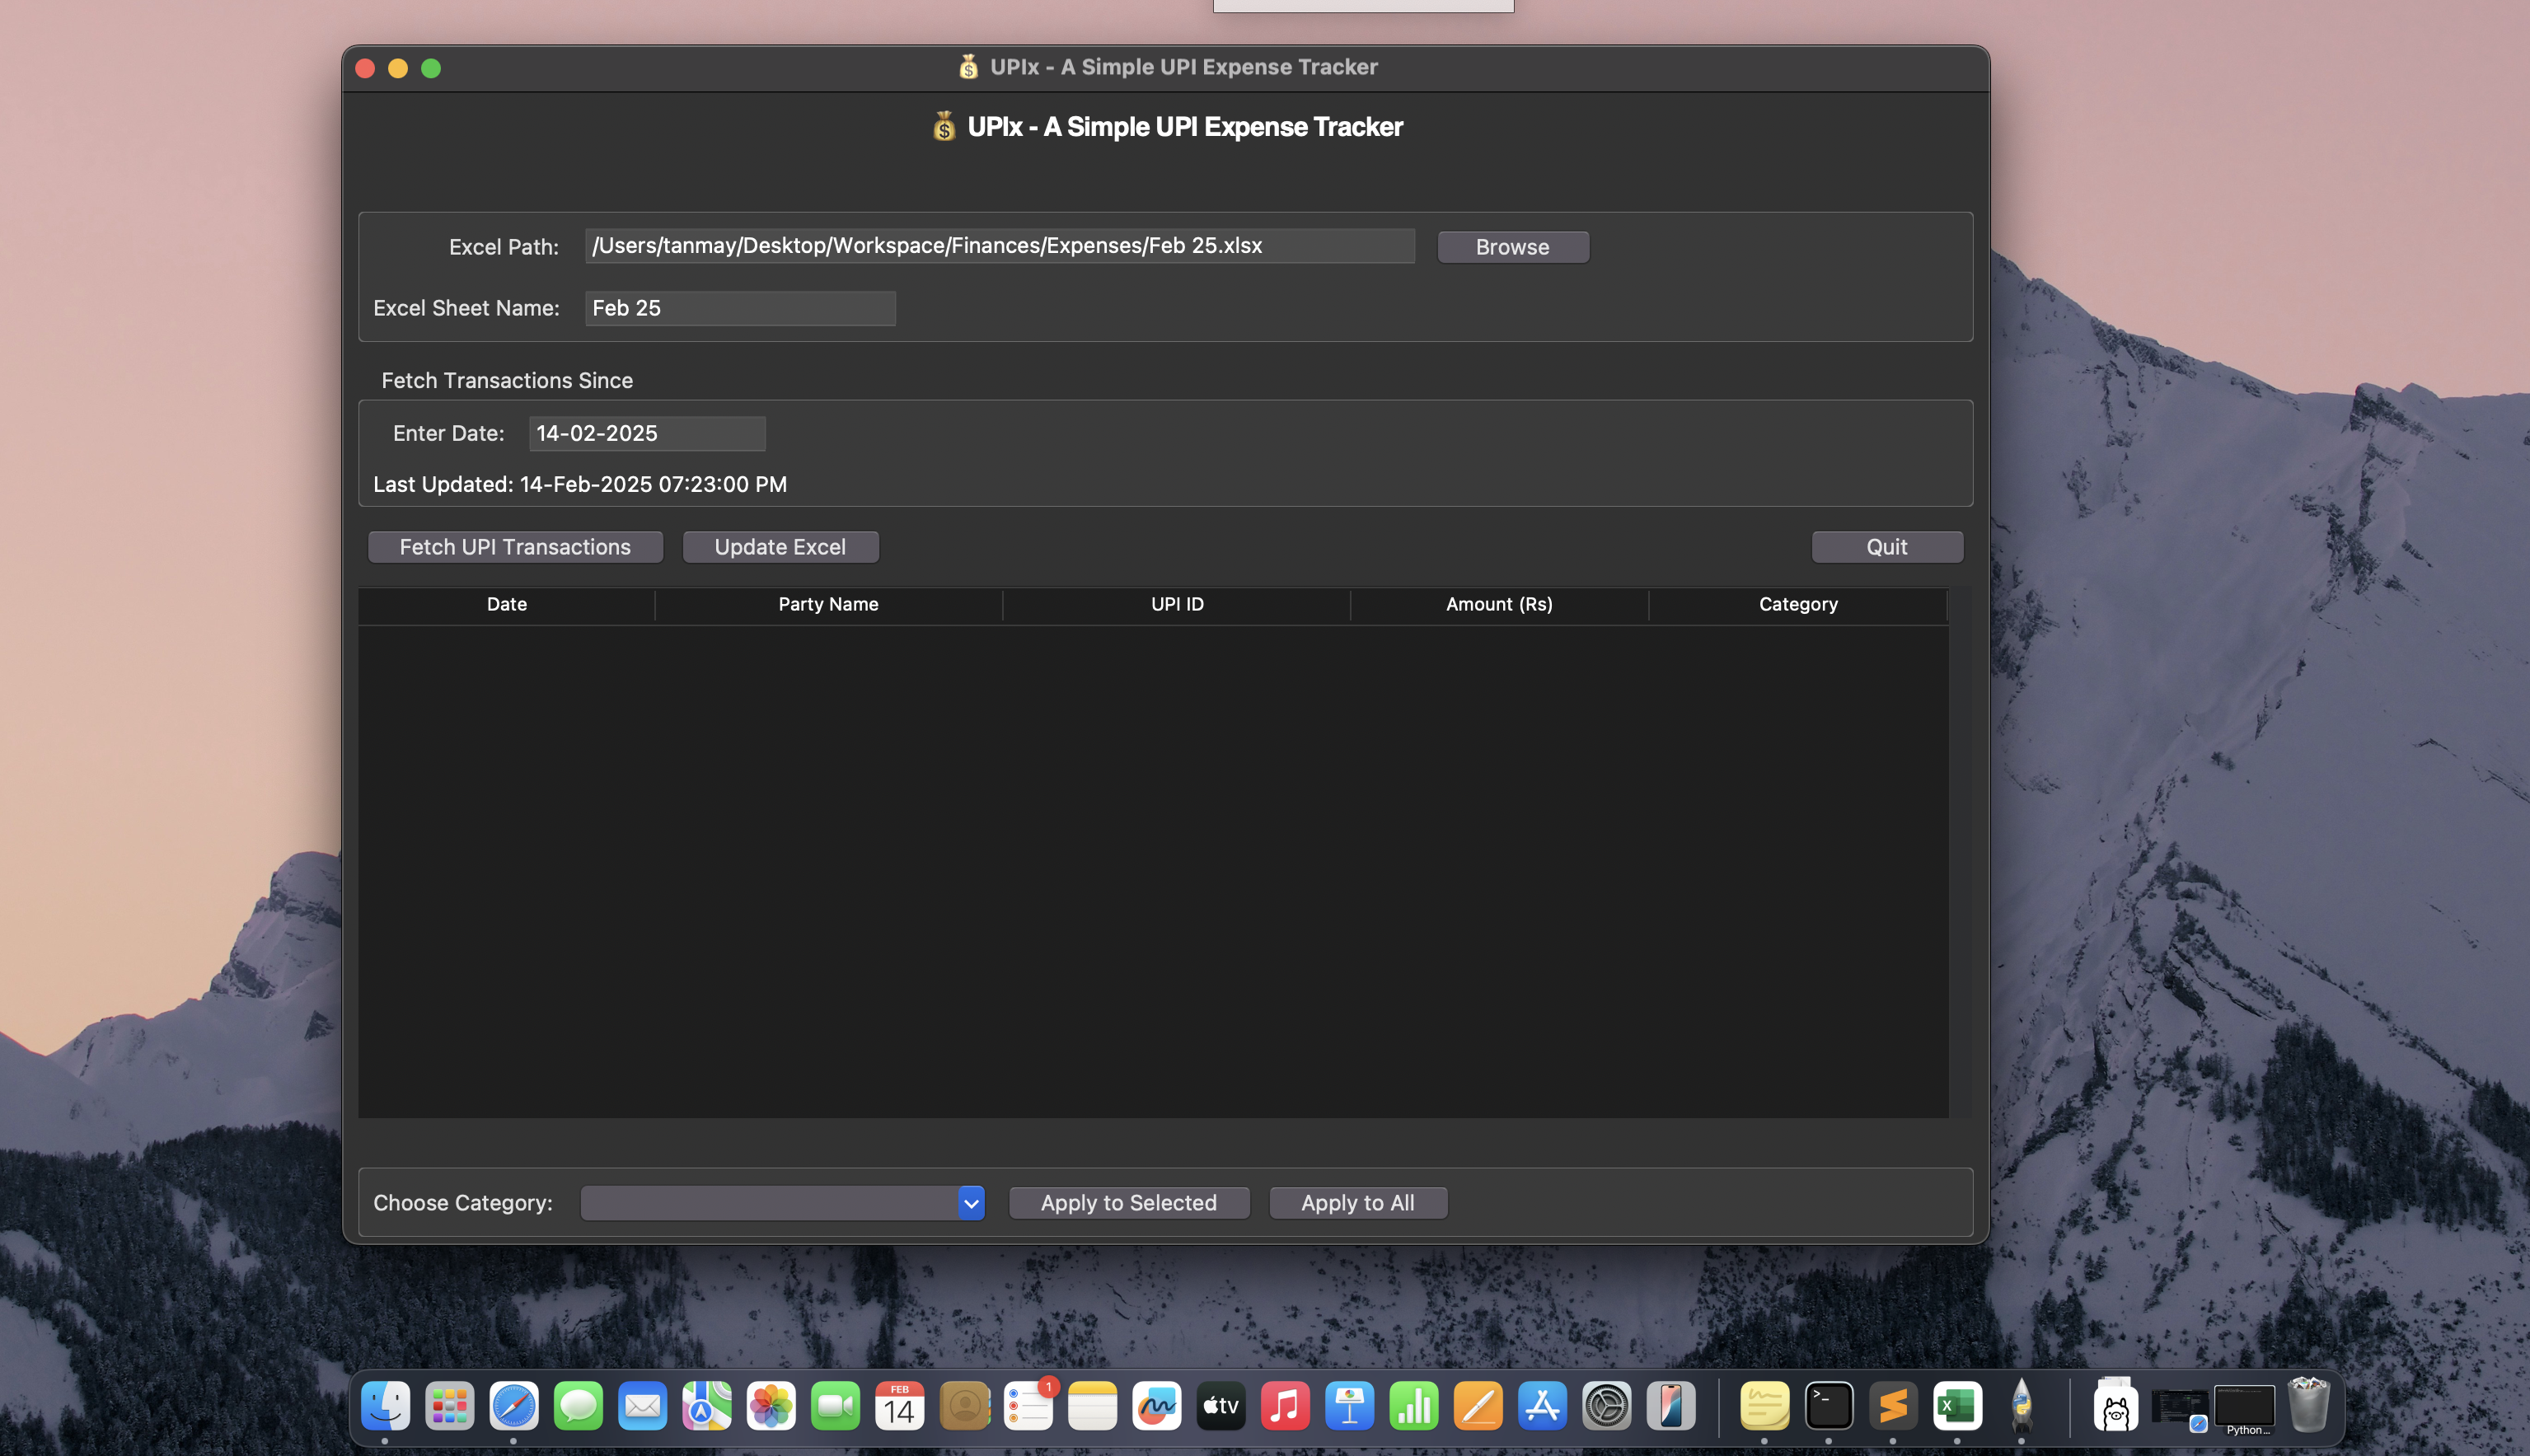Open Reminders with notification badge
This screenshot has width=2530, height=1456.
point(1028,1407)
